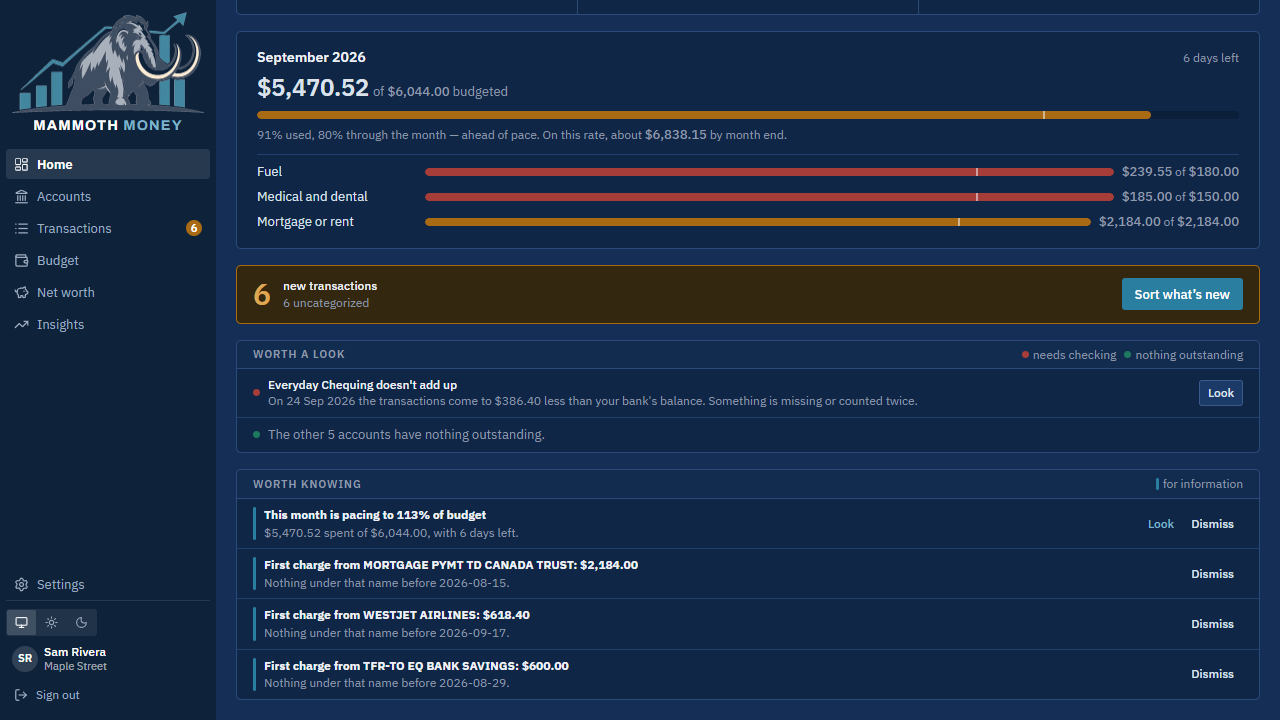Click the SR user avatar
1280x720 pixels.
pyautogui.click(x=25, y=658)
